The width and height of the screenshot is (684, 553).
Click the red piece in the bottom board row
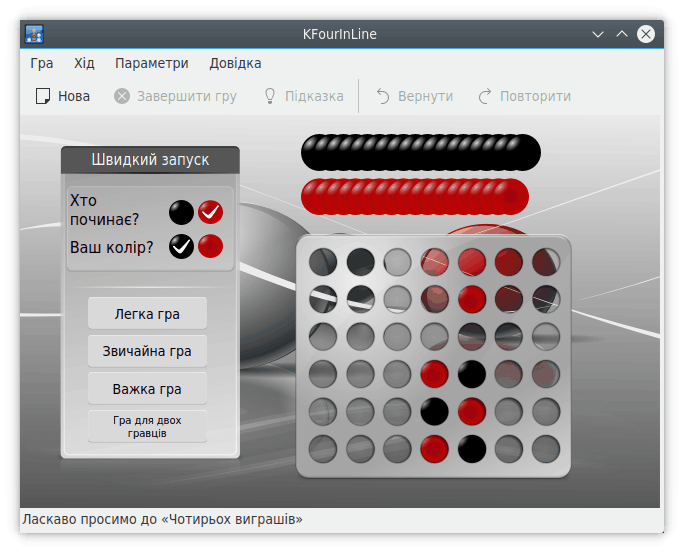(434, 449)
